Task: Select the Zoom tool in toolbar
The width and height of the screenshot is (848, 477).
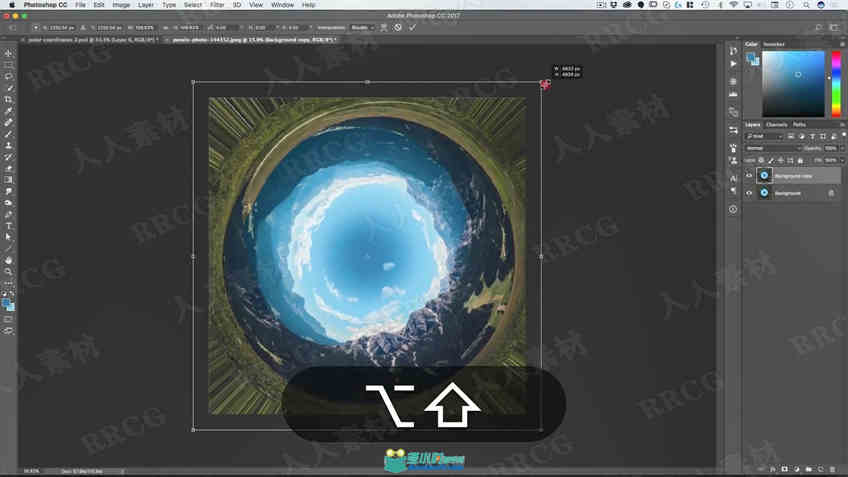Action: pyautogui.click(x=8, y=271)
